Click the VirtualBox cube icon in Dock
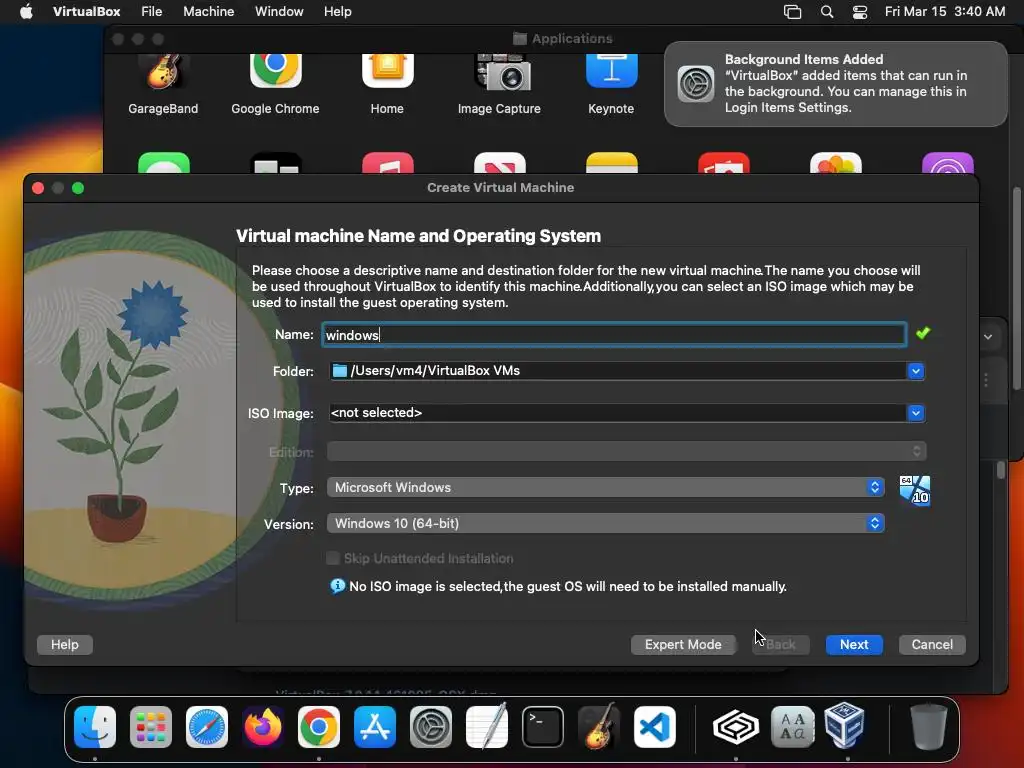 (845, 726)
